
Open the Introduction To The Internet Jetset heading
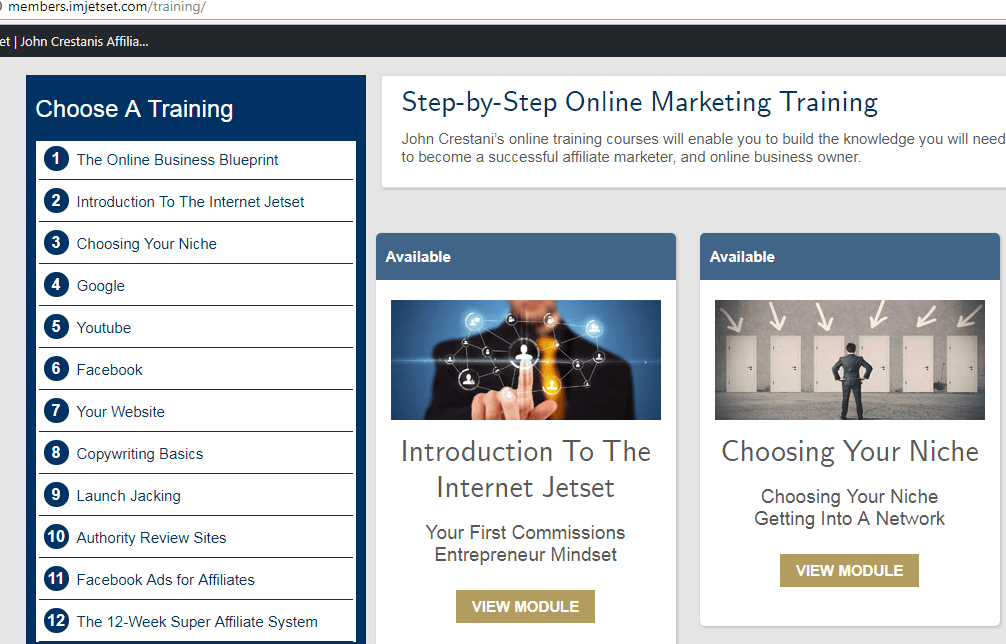(x=525, y=470)
